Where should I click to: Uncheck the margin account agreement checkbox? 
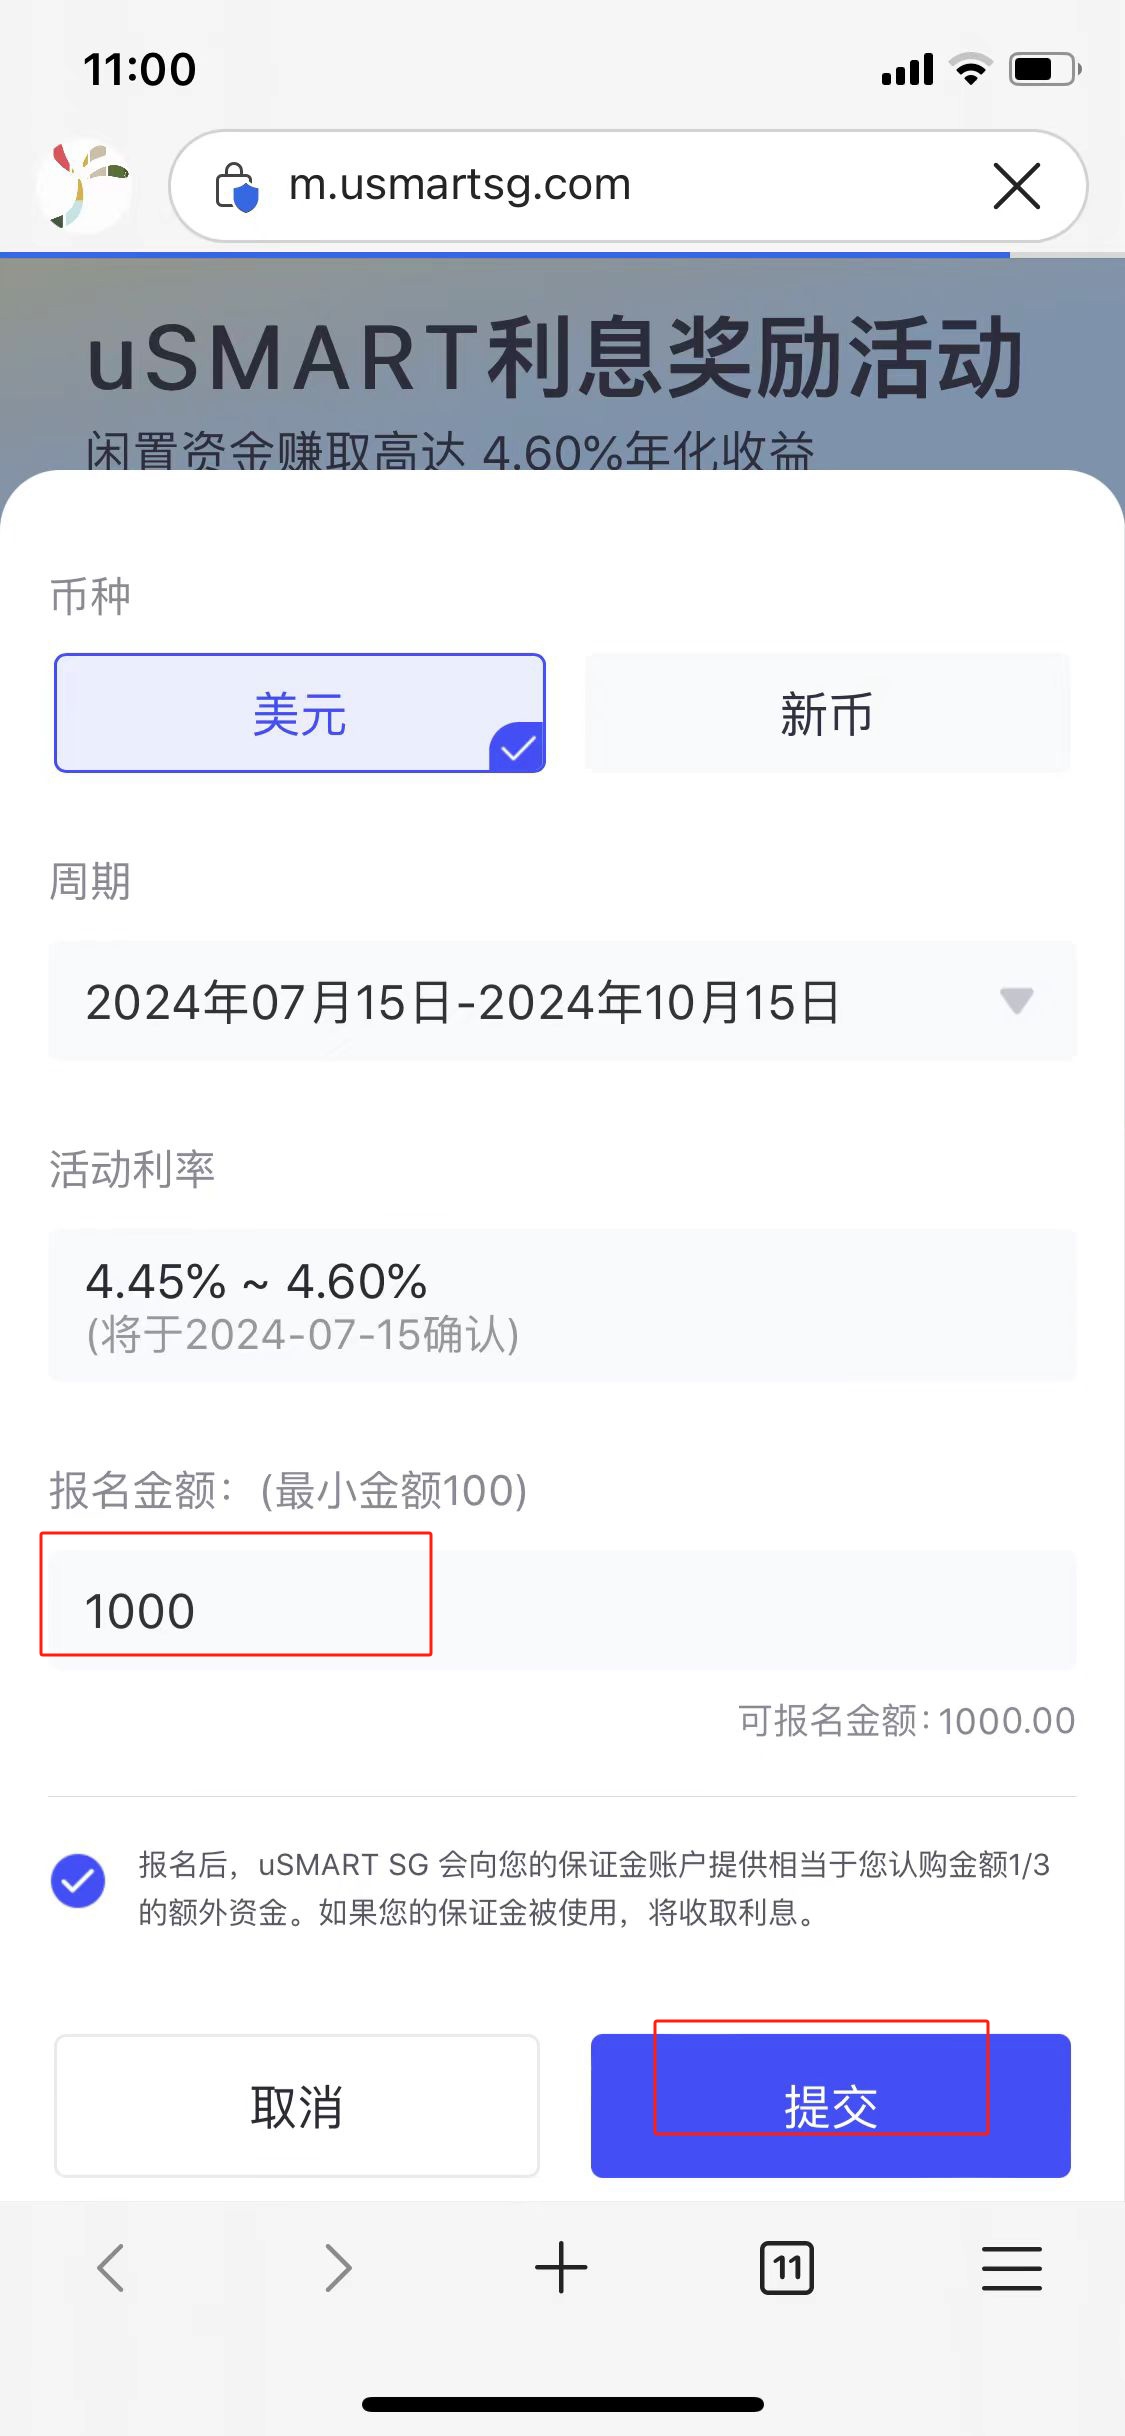coord(78,1881)
